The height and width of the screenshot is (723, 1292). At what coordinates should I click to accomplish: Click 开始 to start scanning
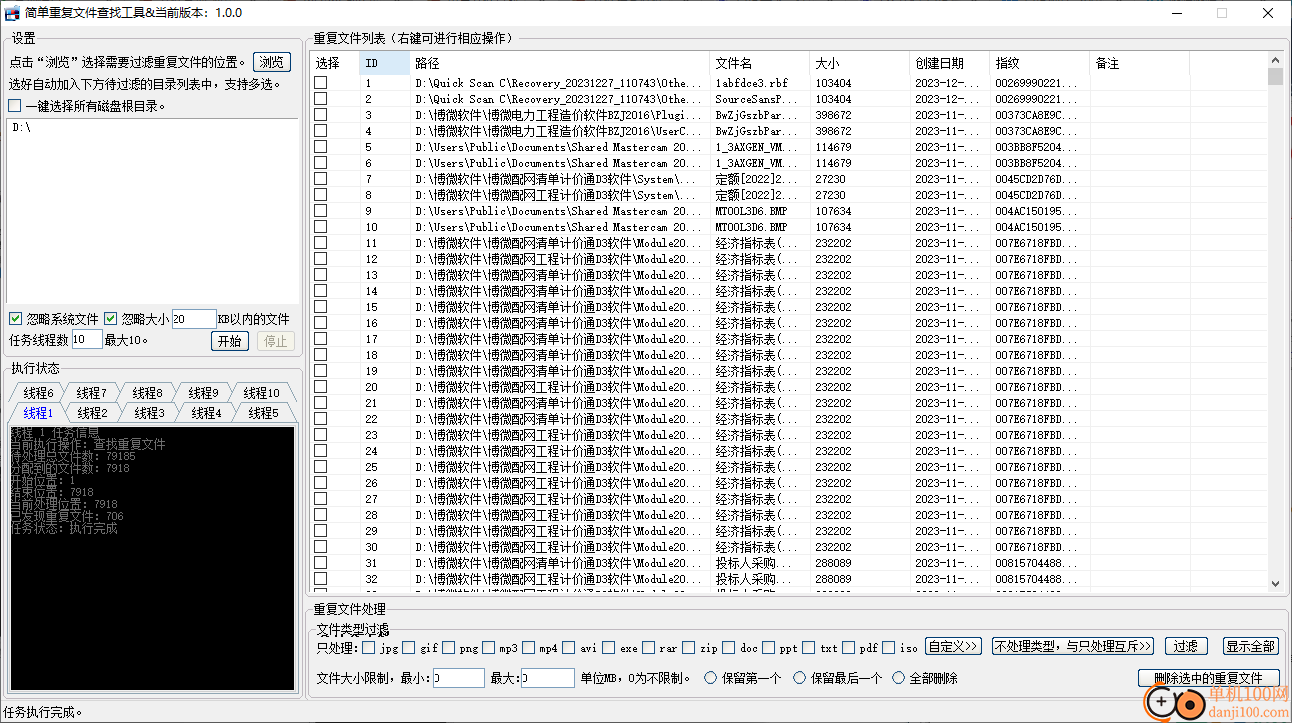point(229,341)
